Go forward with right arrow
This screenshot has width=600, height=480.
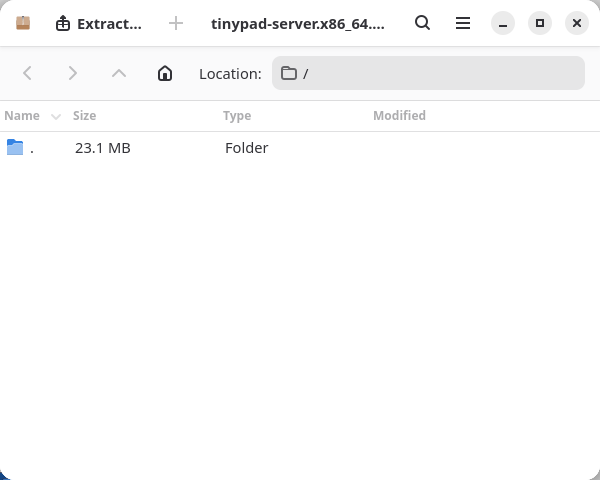tap(73, 73)
